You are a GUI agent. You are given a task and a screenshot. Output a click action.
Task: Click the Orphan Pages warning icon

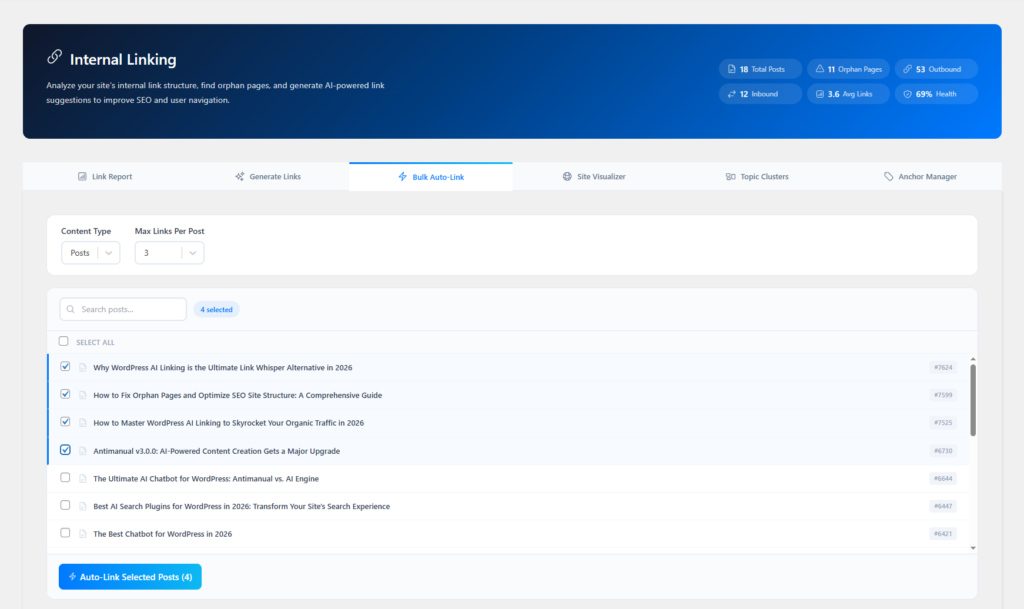pyautogui.click(x=820, y=69)
